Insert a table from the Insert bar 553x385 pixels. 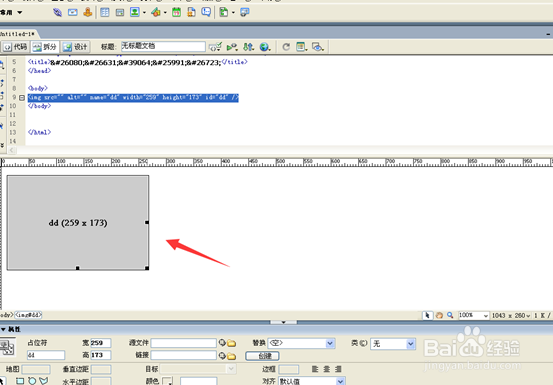click(105, 13)
